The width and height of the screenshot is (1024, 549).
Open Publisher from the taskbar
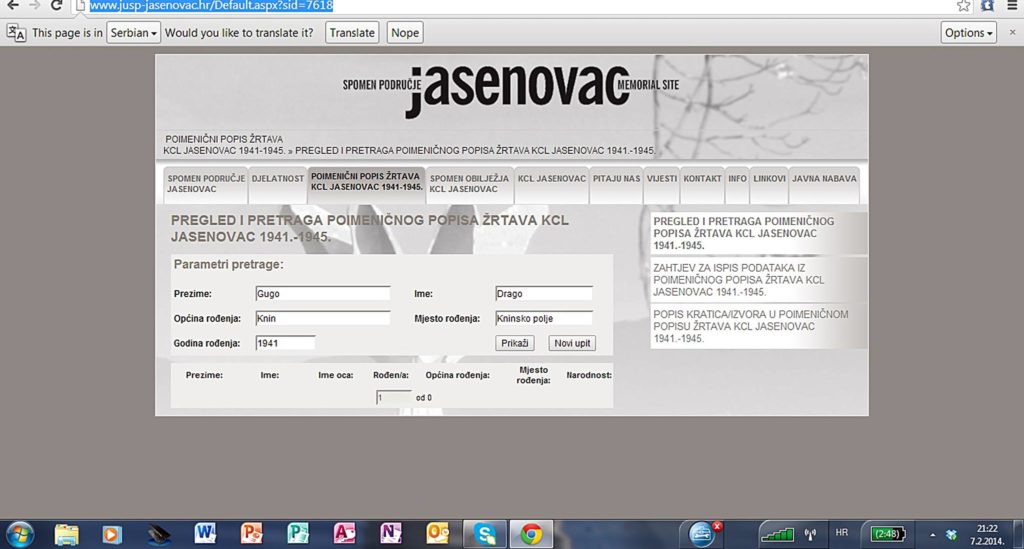pos(298,533)
